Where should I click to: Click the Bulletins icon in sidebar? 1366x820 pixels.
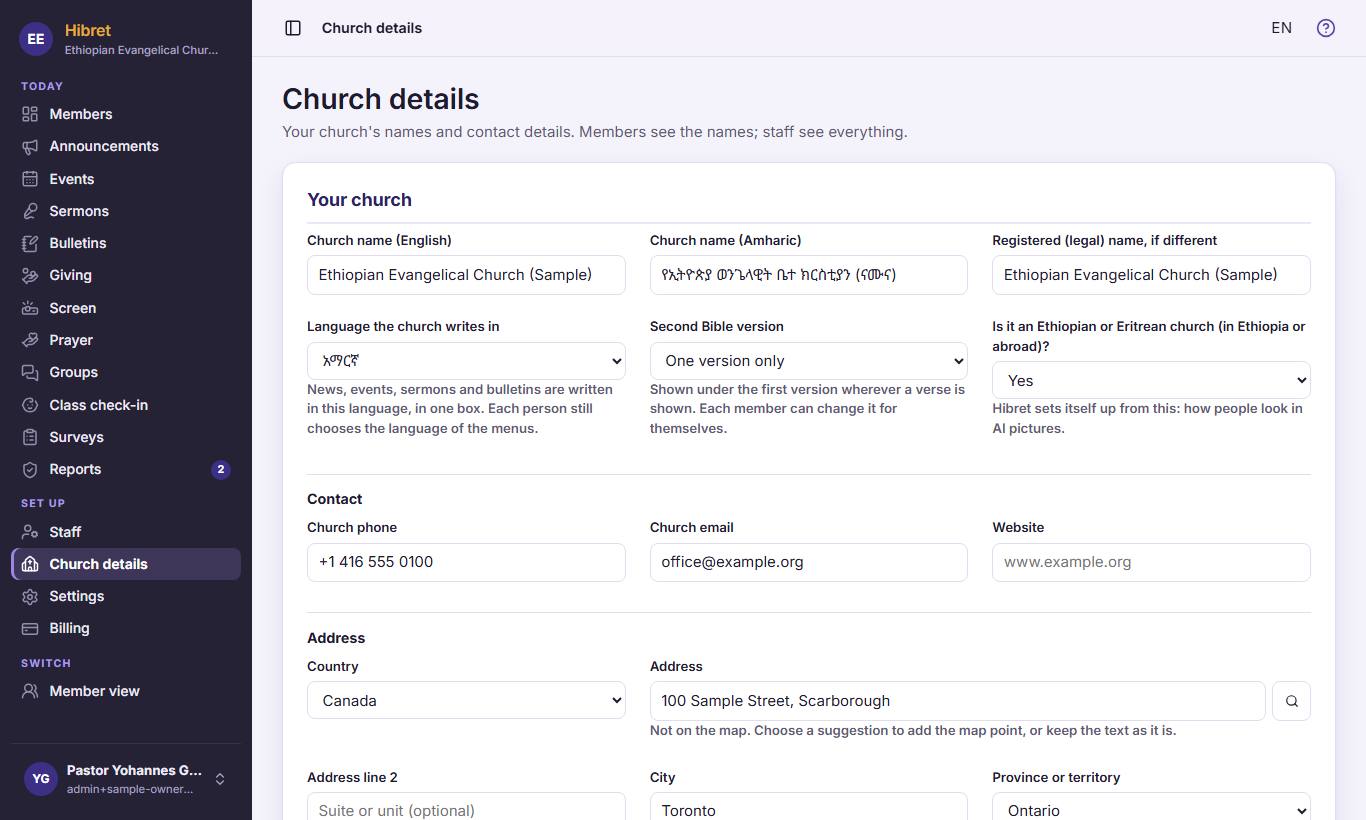point(30,243)
